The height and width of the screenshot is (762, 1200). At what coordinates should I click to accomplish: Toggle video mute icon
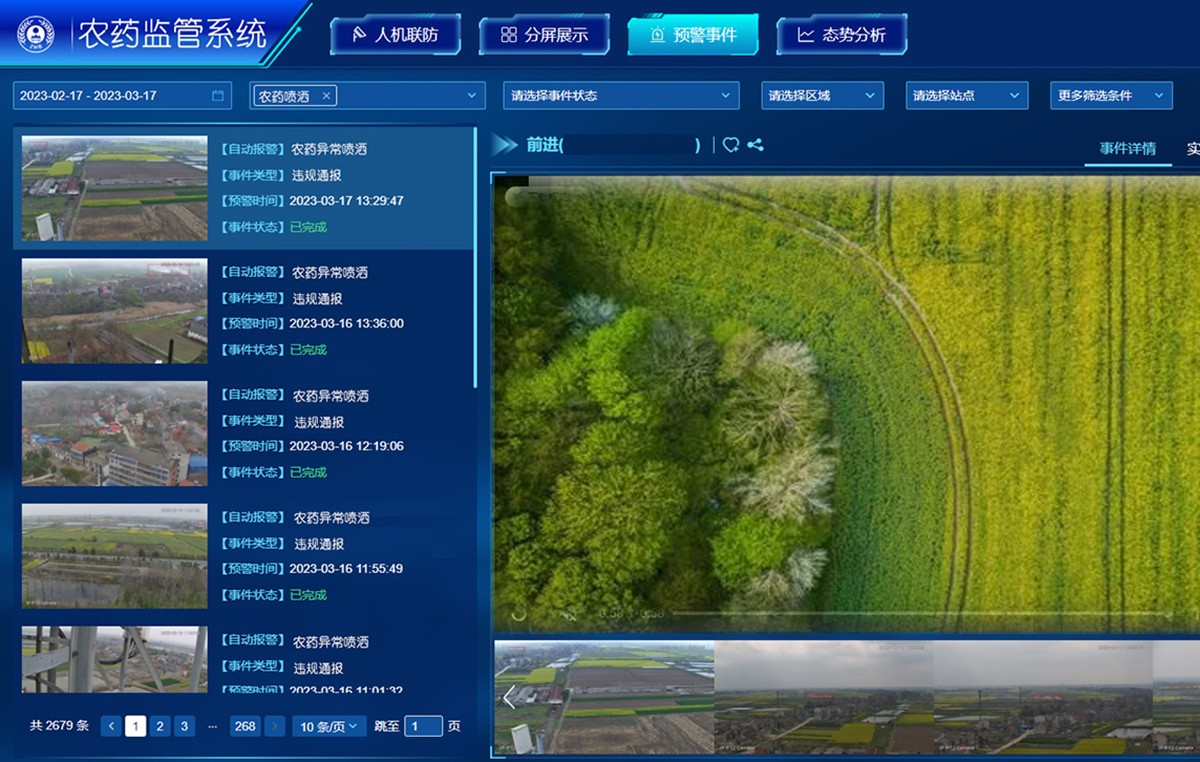570,614
